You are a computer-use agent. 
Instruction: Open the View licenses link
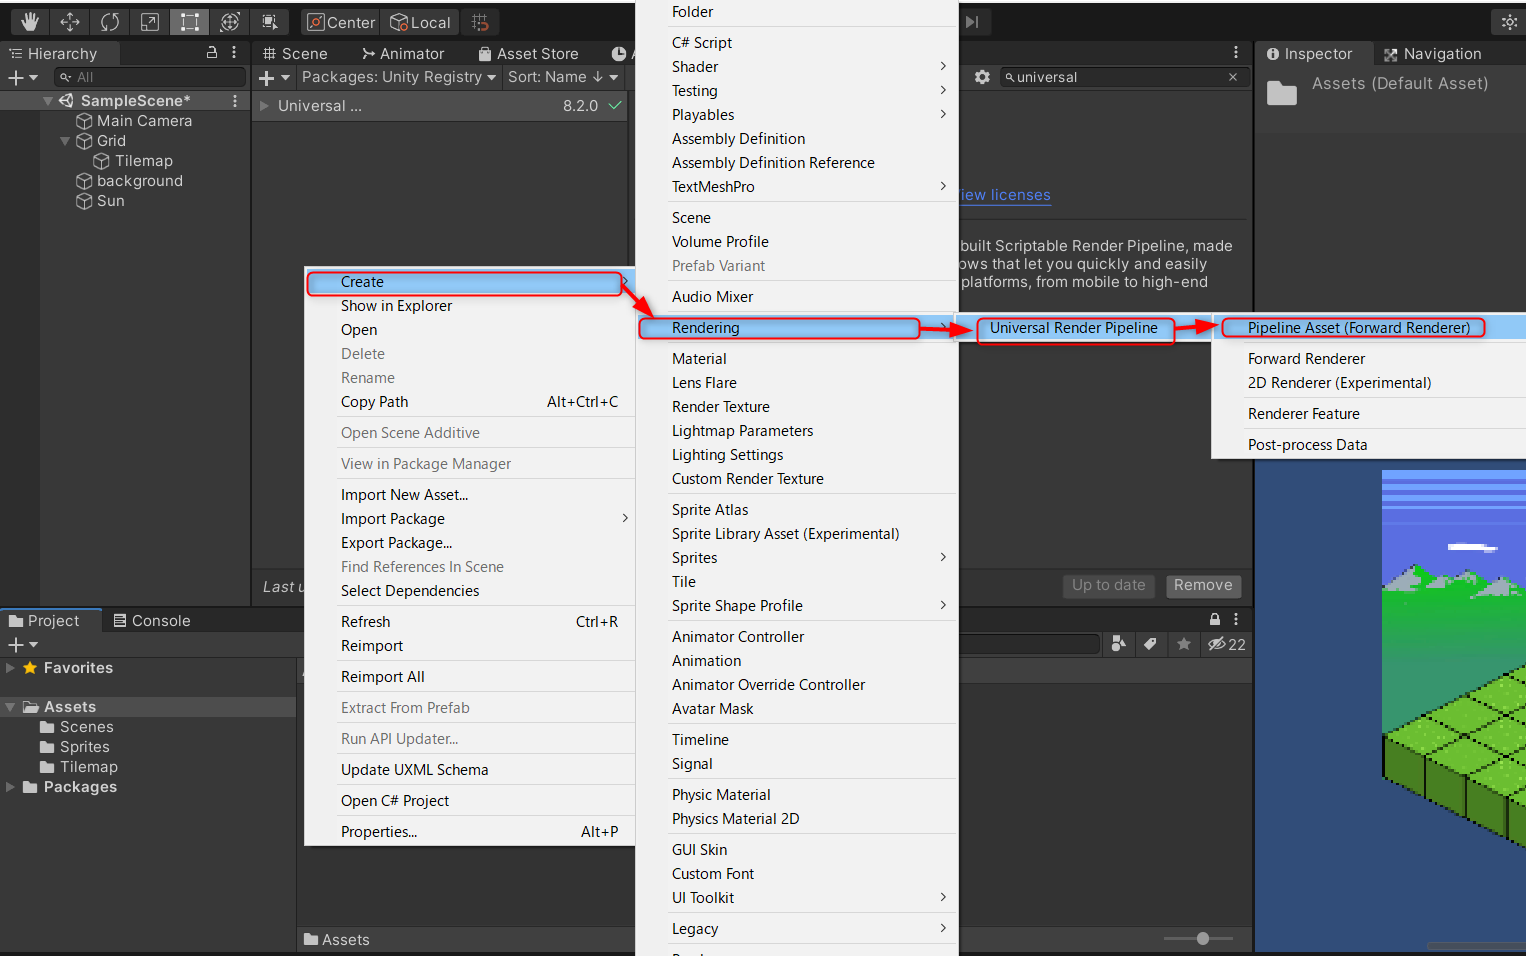(x=1005, y=195)
